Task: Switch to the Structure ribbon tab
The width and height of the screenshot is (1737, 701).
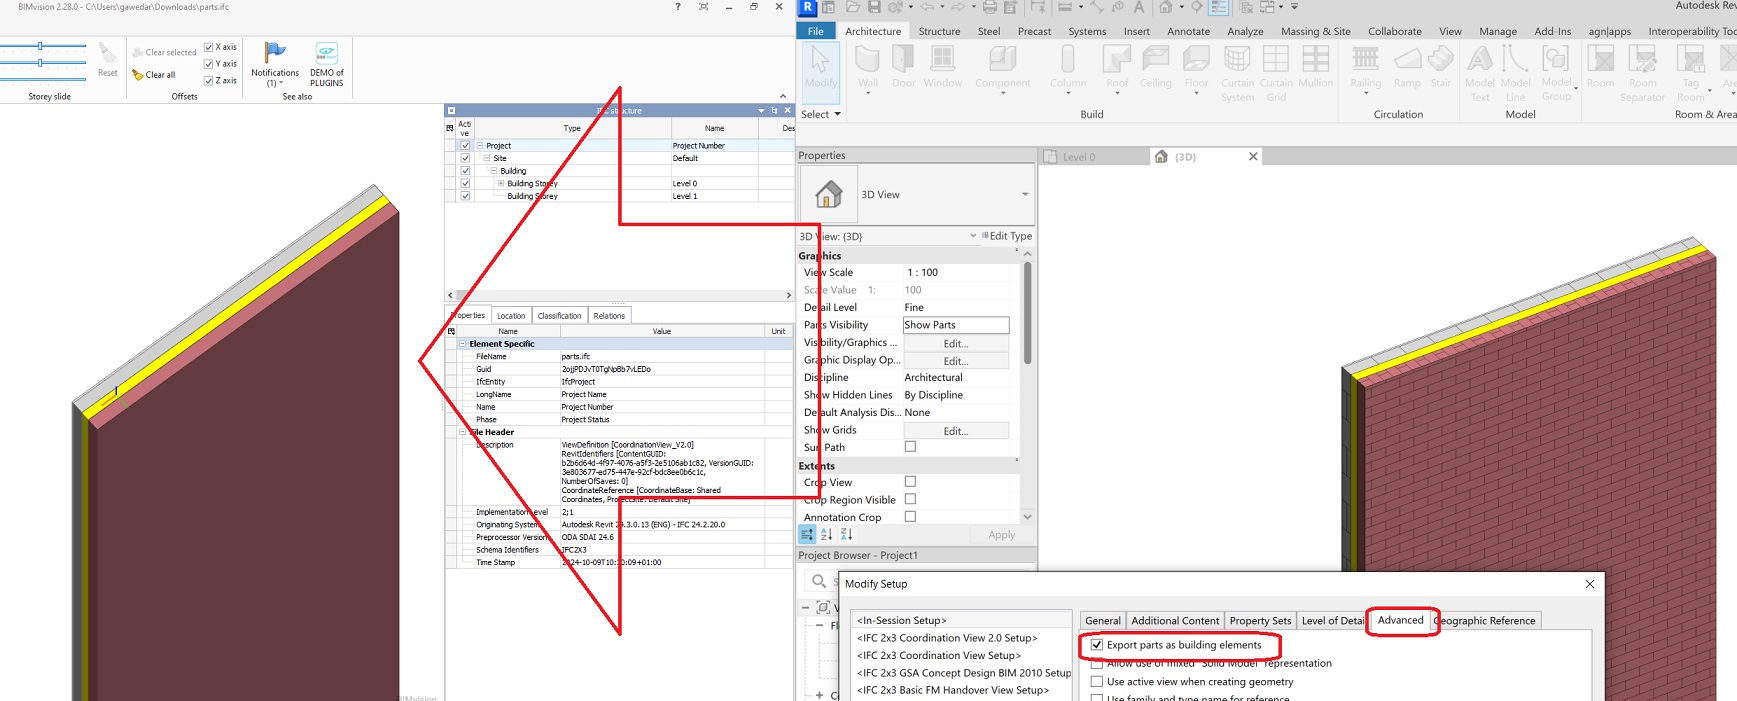Action: [x=939, y=31]
